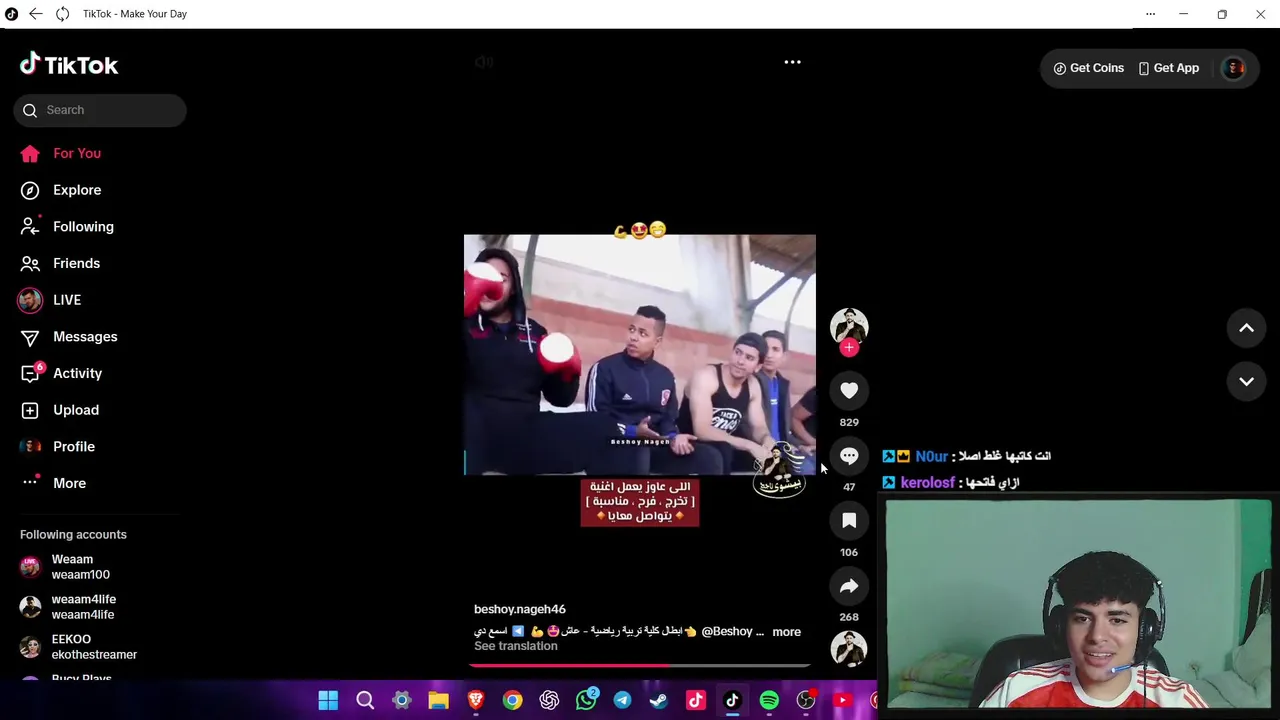Click the Upload plus-square icon
The width and height of the screenshot is (1280, 720).
pos(30,410)
